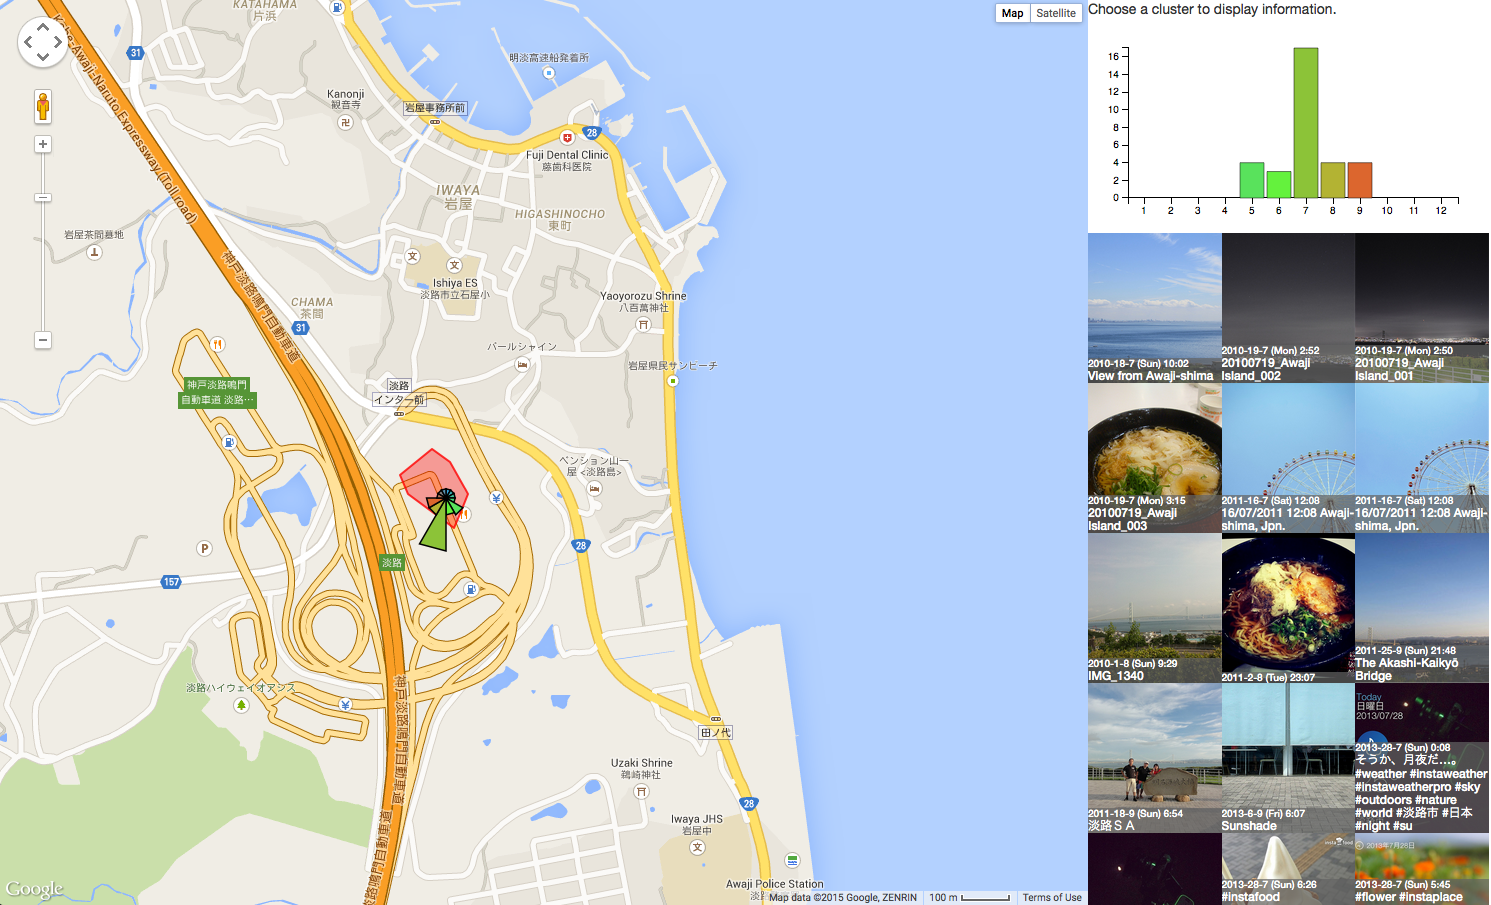The width and height of the screenshot is (1491, 905).
Task: Select the orange month 9 bar
Action: tap(1359, 180)
